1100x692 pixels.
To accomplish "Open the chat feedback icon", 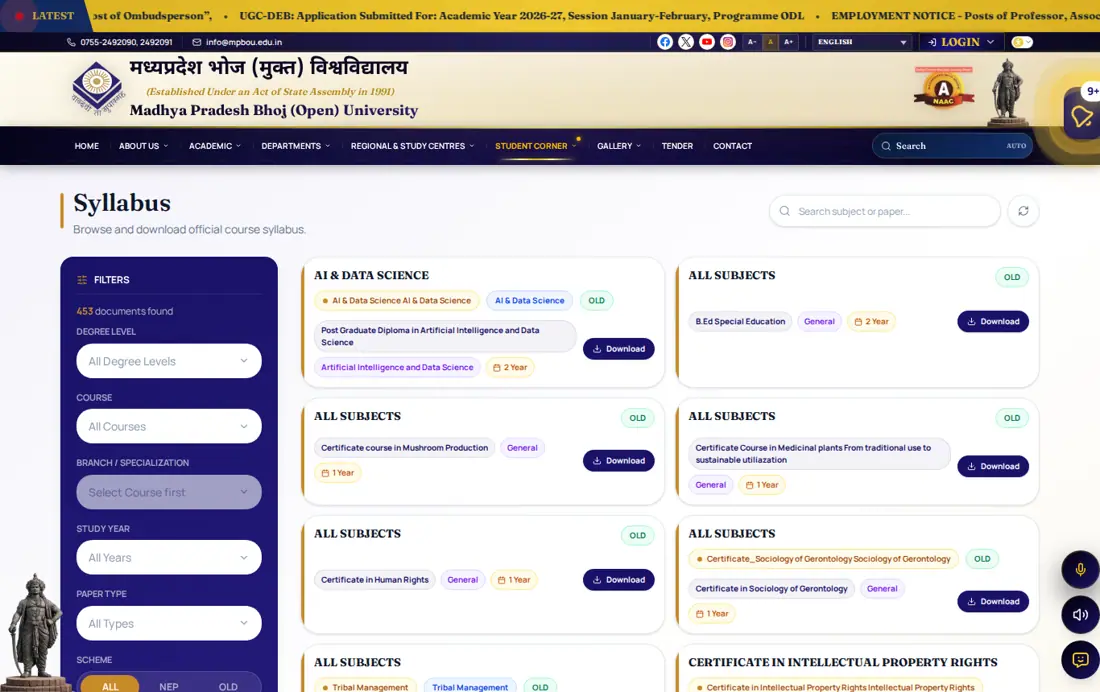I will (1080, 660).
